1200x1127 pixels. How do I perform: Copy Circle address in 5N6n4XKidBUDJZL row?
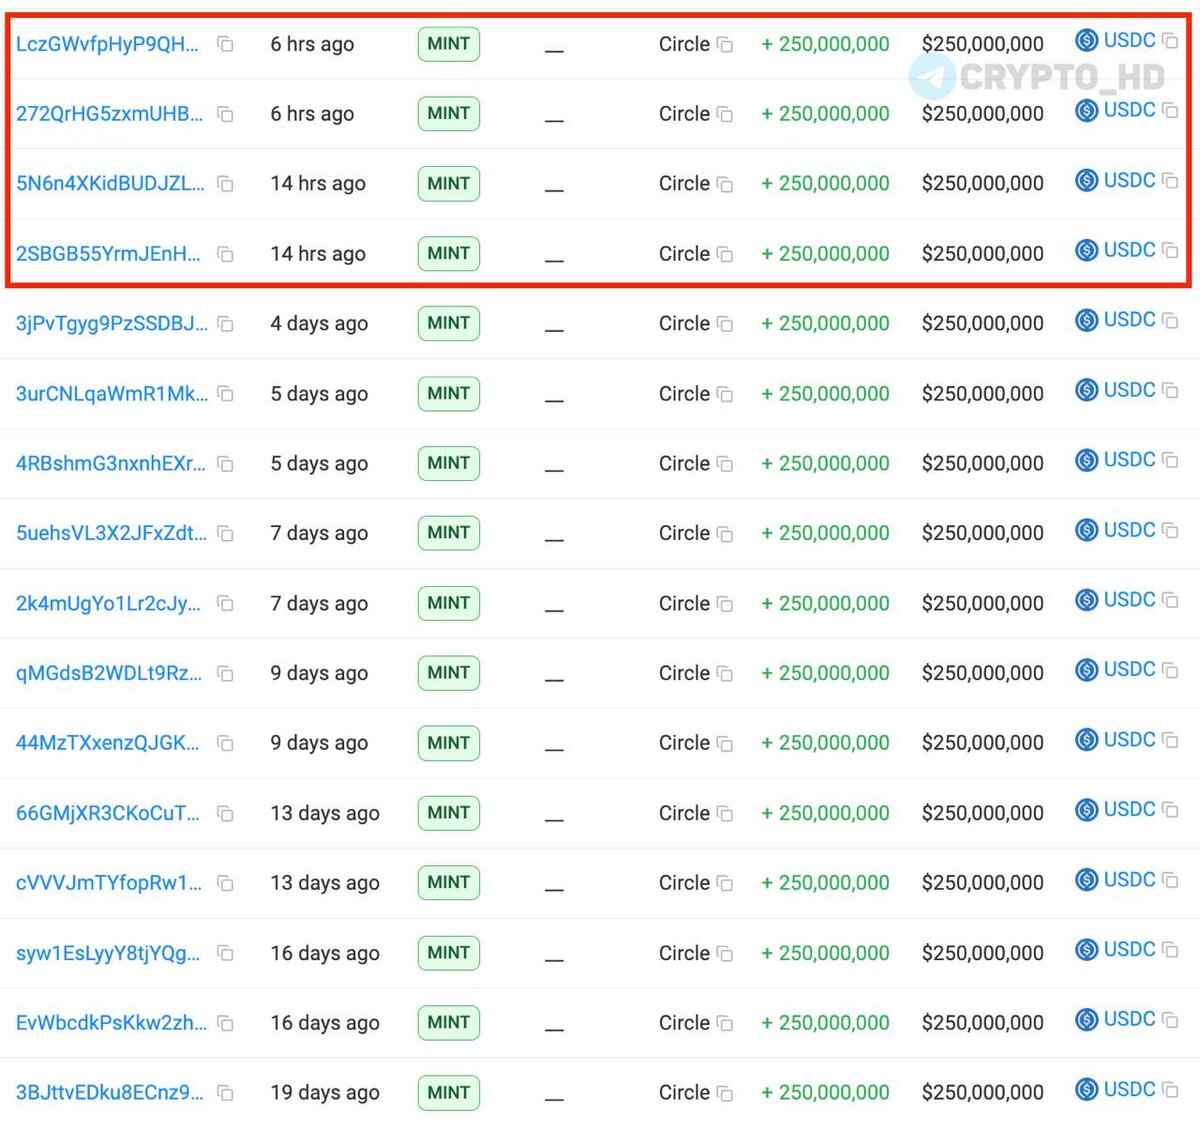click(x=725, y=185)
